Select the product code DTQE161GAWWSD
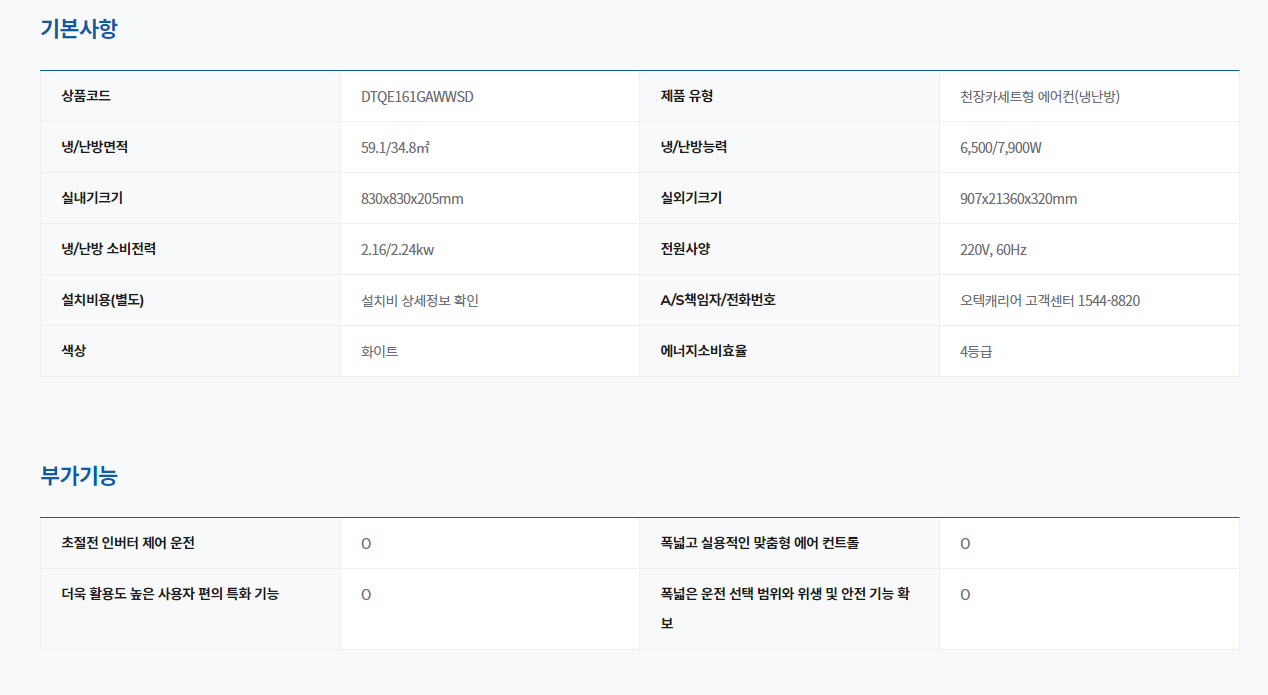1268x695 pixels. pos(417,97)
